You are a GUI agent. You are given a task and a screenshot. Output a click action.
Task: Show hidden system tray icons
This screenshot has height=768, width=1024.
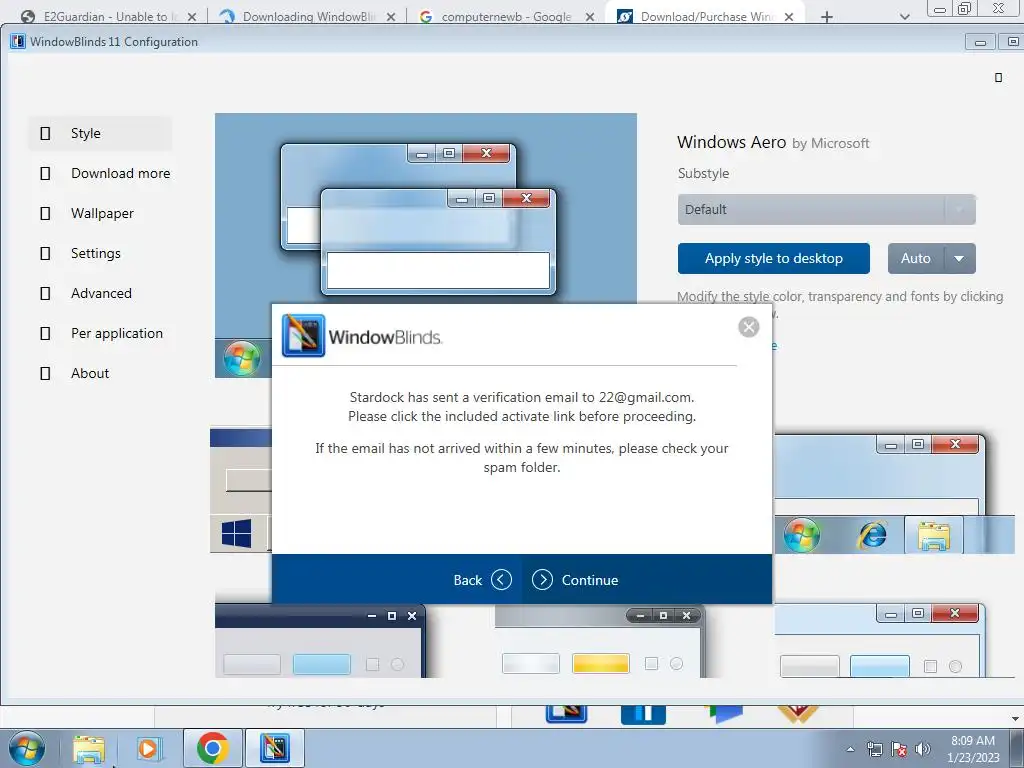pyautogui.click(x=850, y=749)
